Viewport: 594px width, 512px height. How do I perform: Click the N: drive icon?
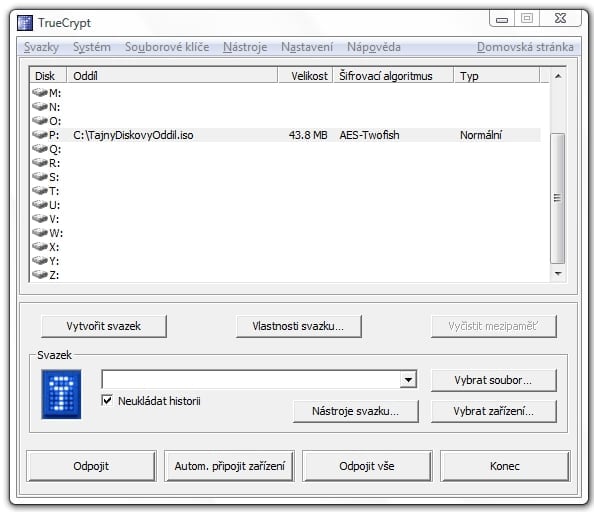click(39, 106)
